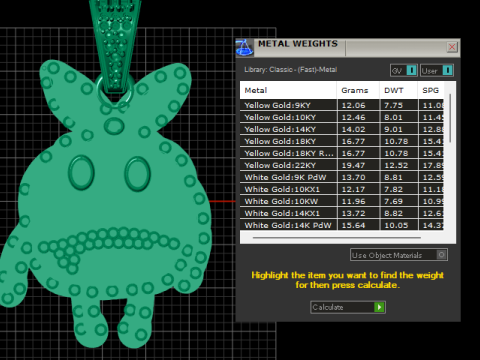Click the Calculate button

coord(348,307)
